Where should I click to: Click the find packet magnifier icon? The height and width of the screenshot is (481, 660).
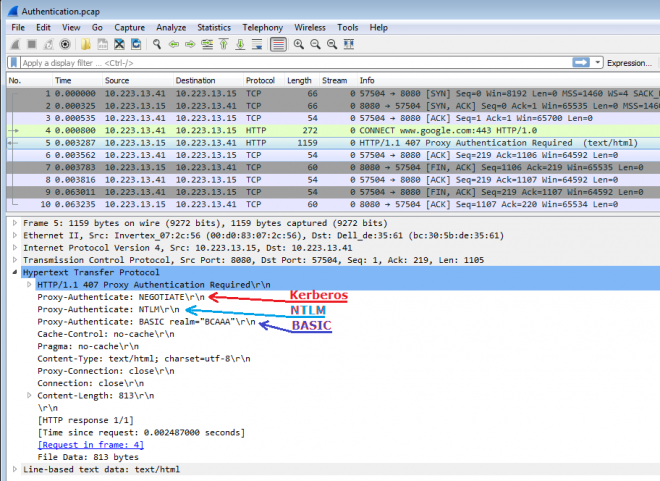coord(157,44)
